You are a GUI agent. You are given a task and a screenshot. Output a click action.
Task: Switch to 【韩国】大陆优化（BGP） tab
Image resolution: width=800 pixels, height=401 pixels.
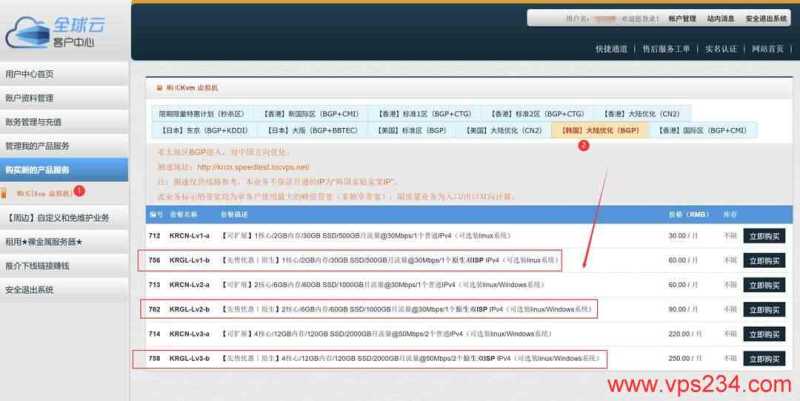point(596,130)
